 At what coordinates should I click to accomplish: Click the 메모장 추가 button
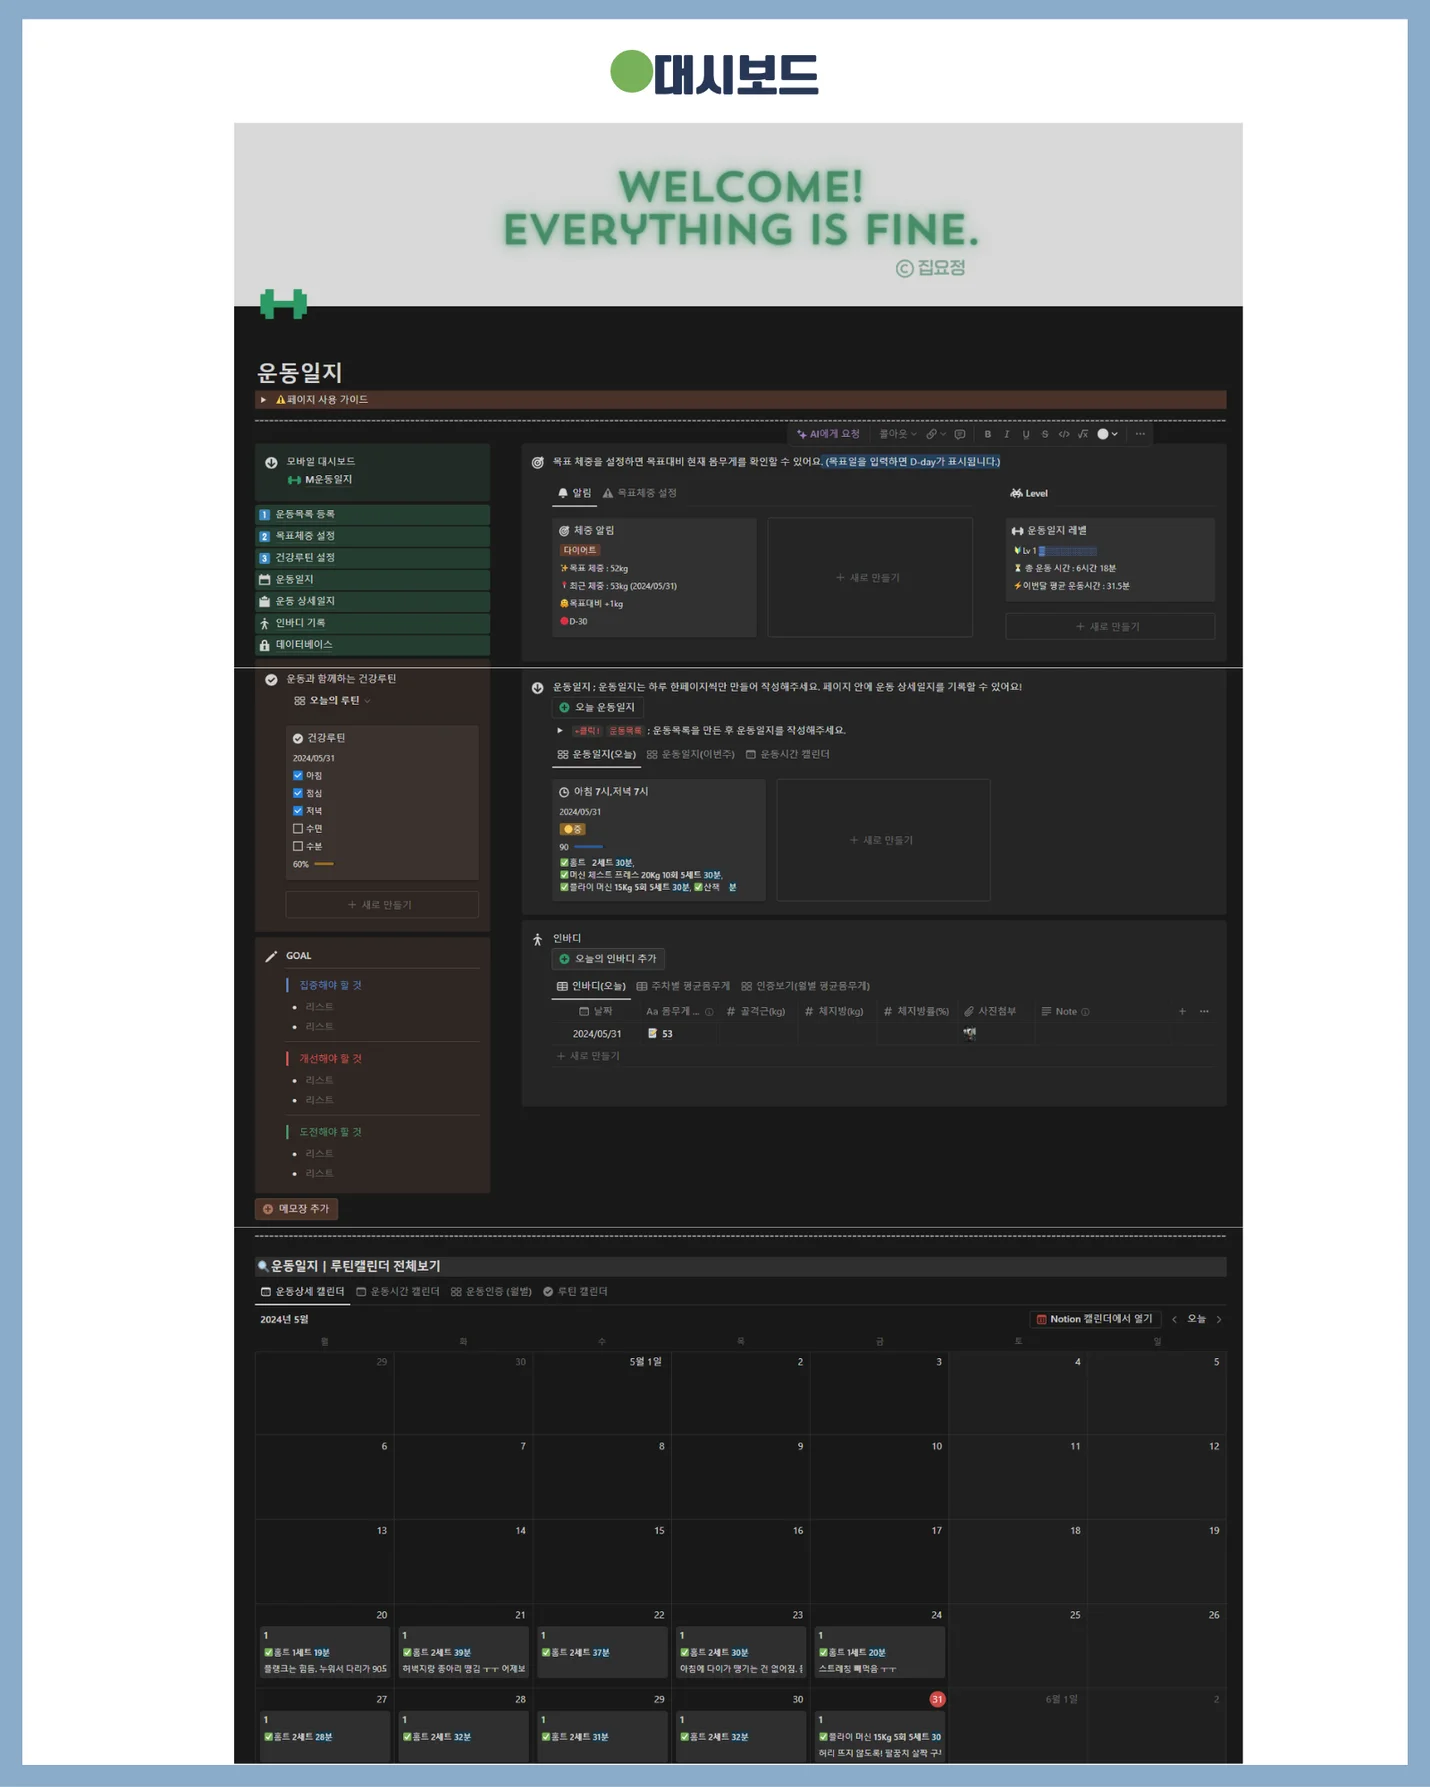[297, 1209]
